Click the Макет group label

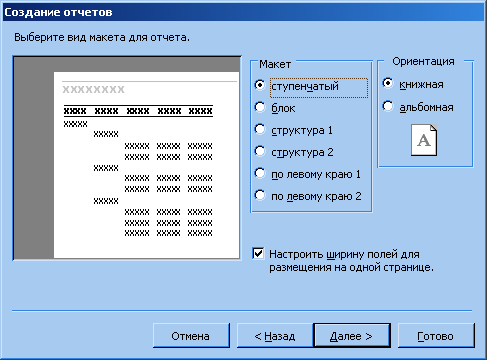[275, 64]
